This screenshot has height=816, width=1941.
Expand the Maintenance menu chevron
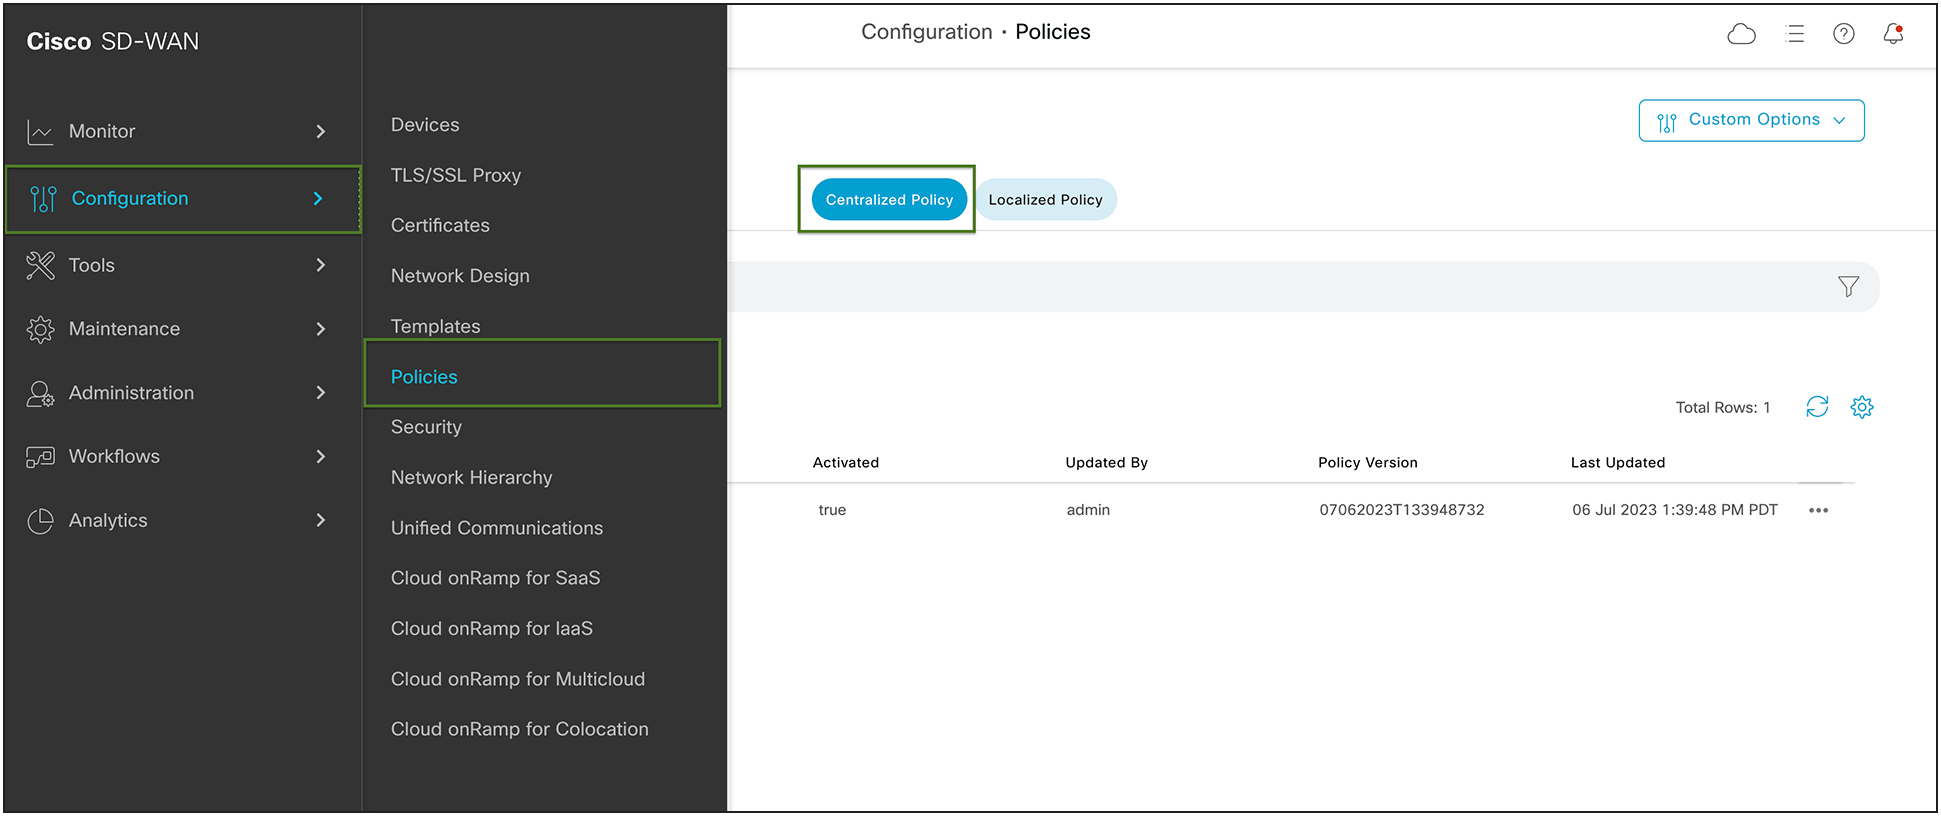point(320,329)
